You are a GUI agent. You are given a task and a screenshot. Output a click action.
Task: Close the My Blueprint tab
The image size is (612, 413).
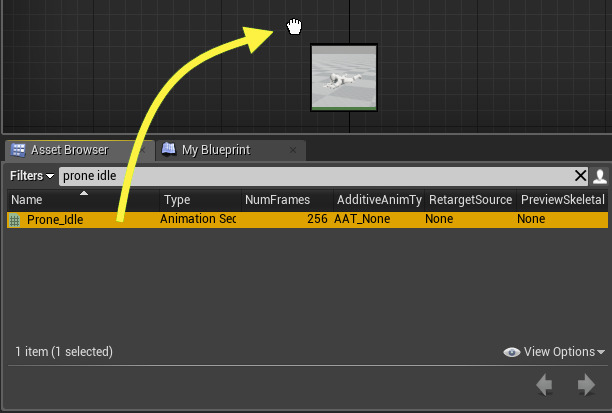tap(293, 150)
